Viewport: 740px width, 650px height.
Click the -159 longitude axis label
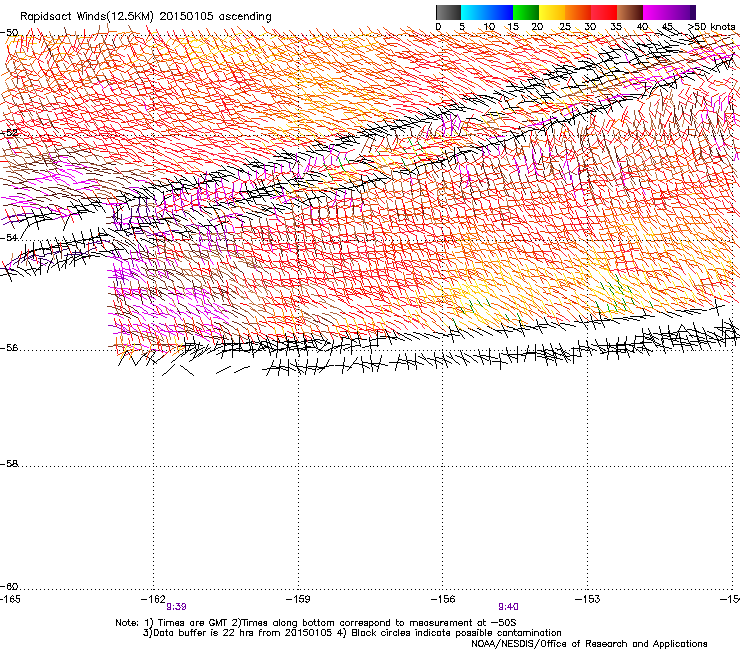[298, 599]
